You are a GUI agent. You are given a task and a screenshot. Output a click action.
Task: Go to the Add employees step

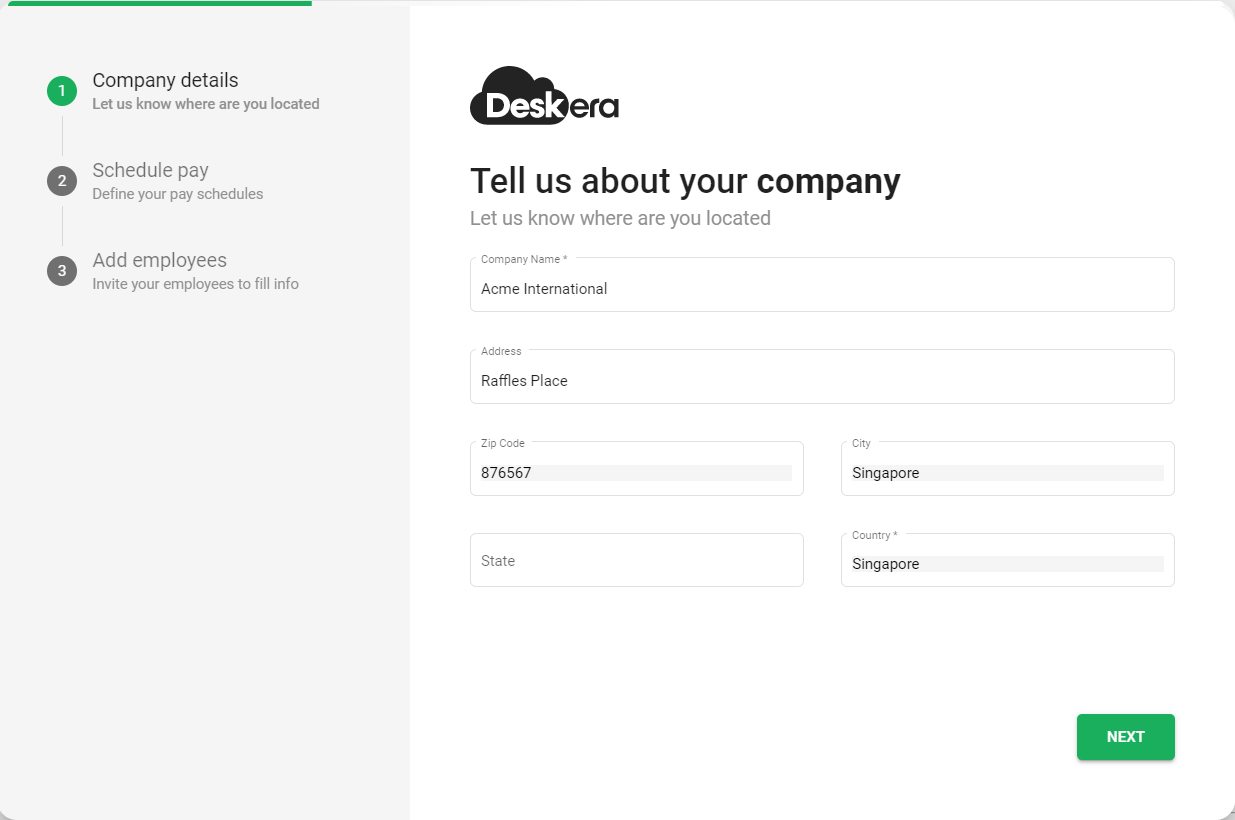(x=159, y=260)
